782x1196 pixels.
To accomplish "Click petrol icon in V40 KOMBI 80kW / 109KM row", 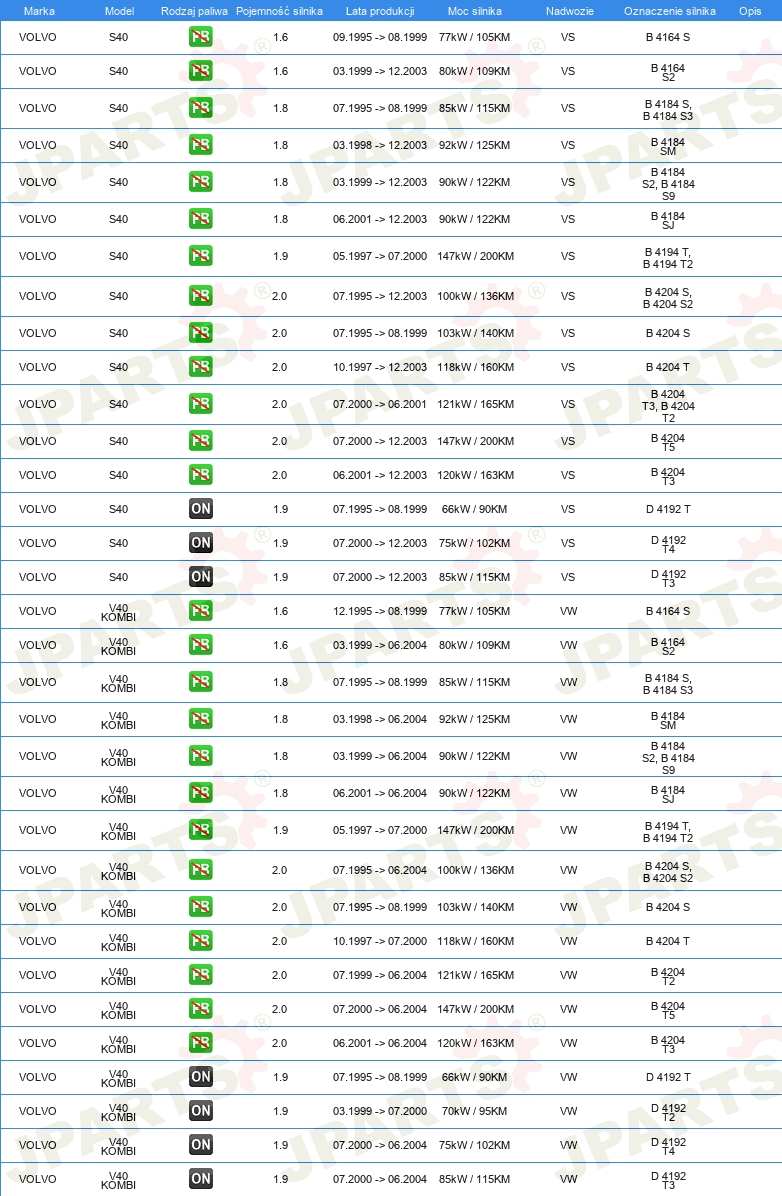I will 201,645.
